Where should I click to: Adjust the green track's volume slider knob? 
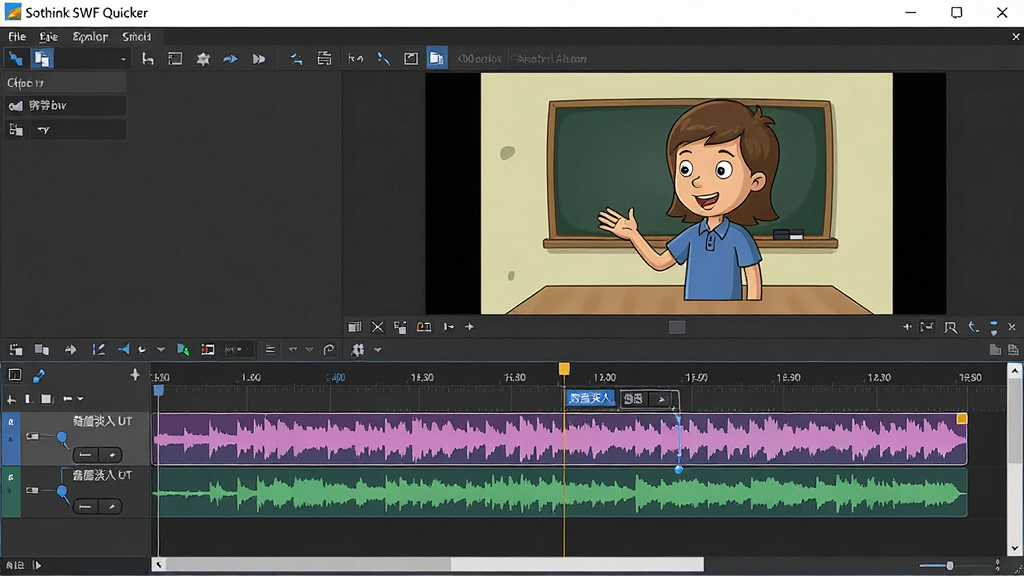pos(63,492)
